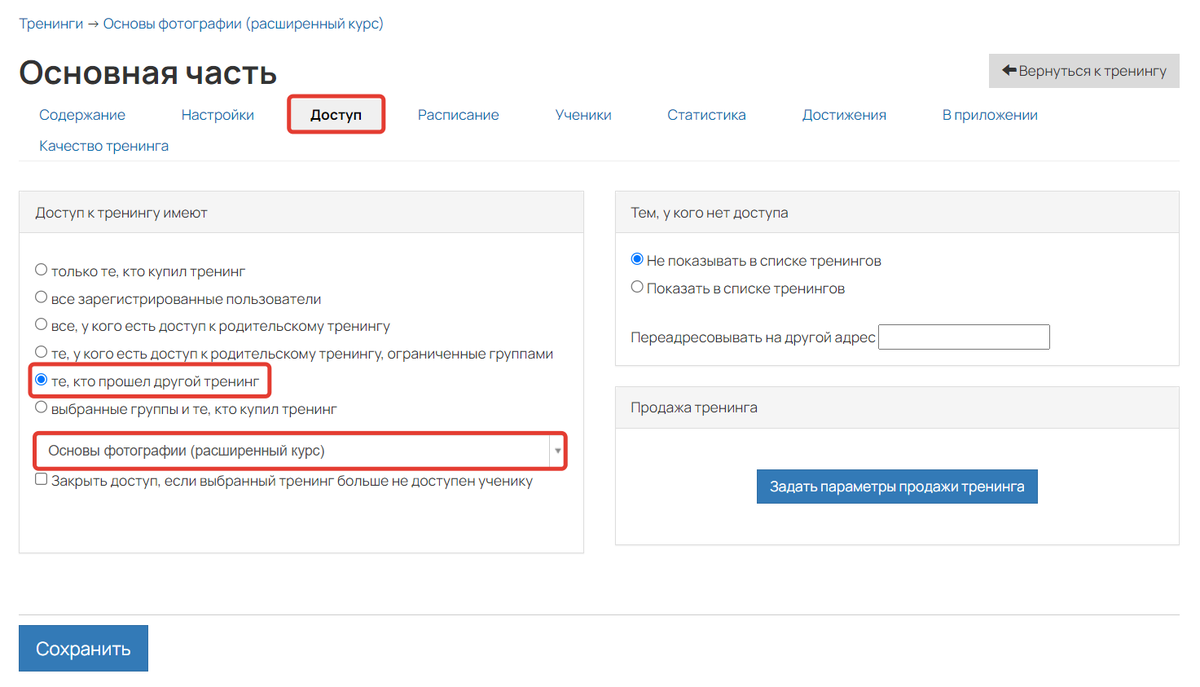
Task: Select 'все зарегистрированные пользователи' option
Action: (41, 298)
